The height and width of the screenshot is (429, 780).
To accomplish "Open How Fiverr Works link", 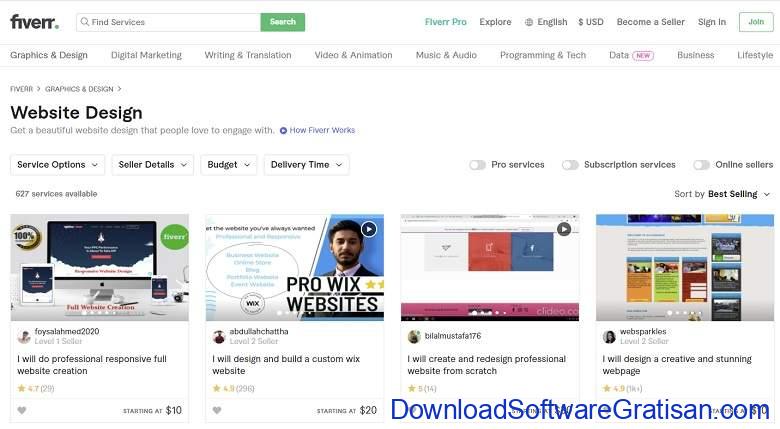I will 322,130.
